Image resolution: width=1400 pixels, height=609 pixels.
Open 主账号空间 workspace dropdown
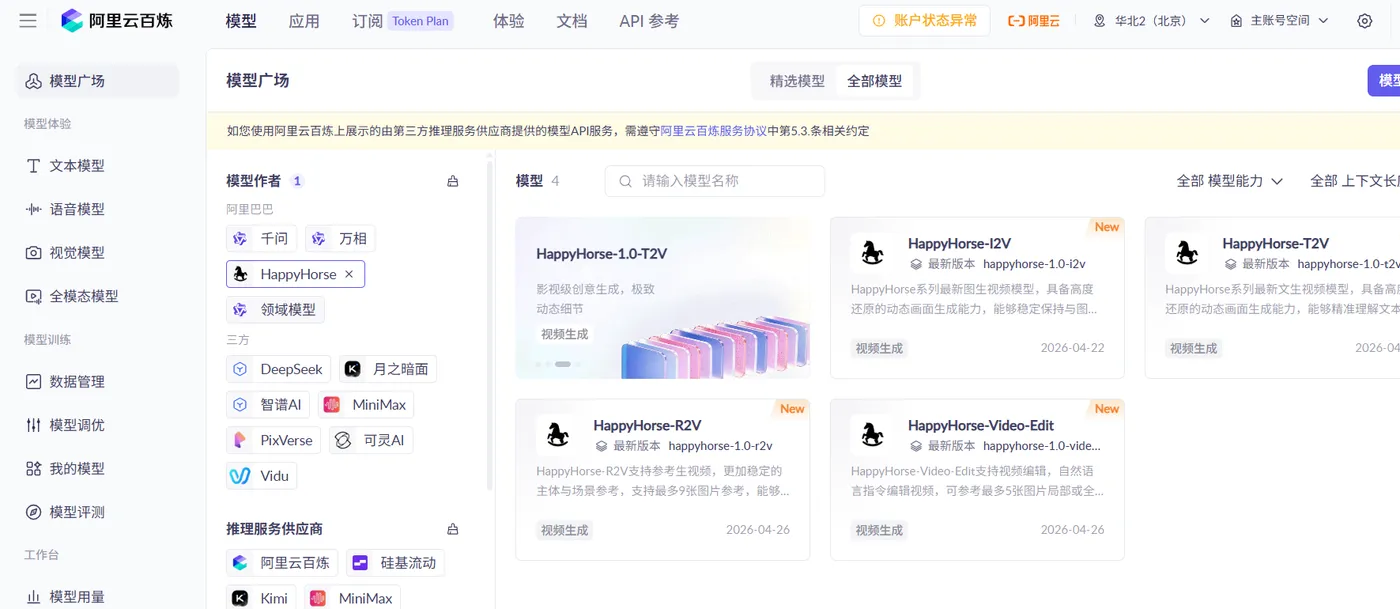(1279, 21)
